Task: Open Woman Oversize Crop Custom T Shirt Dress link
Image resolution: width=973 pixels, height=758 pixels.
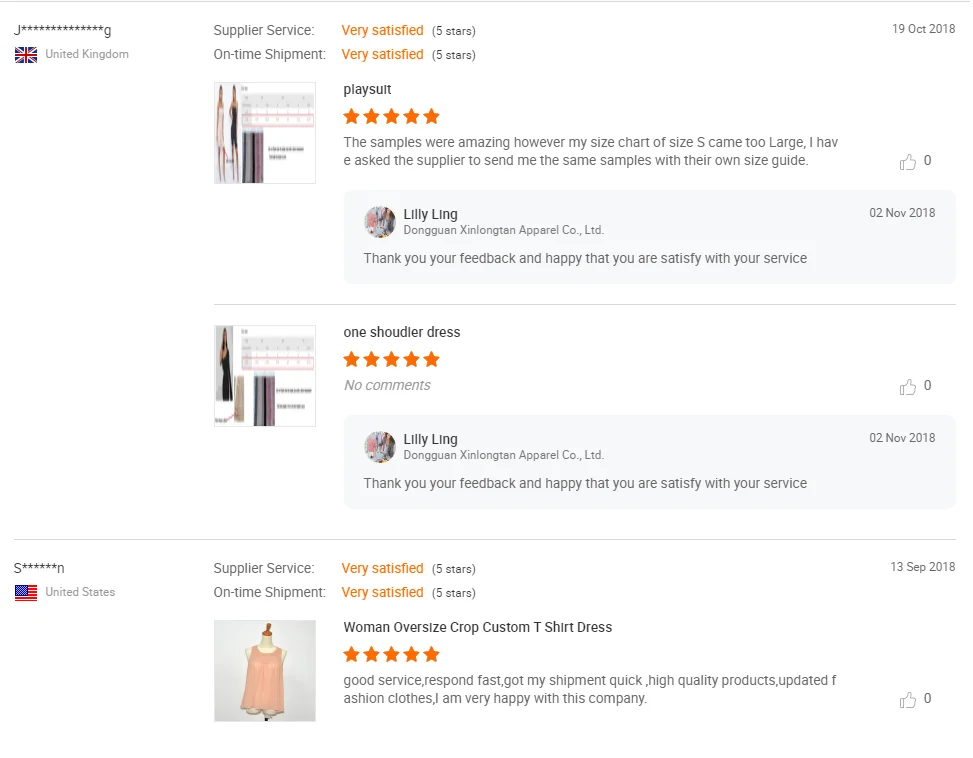Action: point(477,628)
